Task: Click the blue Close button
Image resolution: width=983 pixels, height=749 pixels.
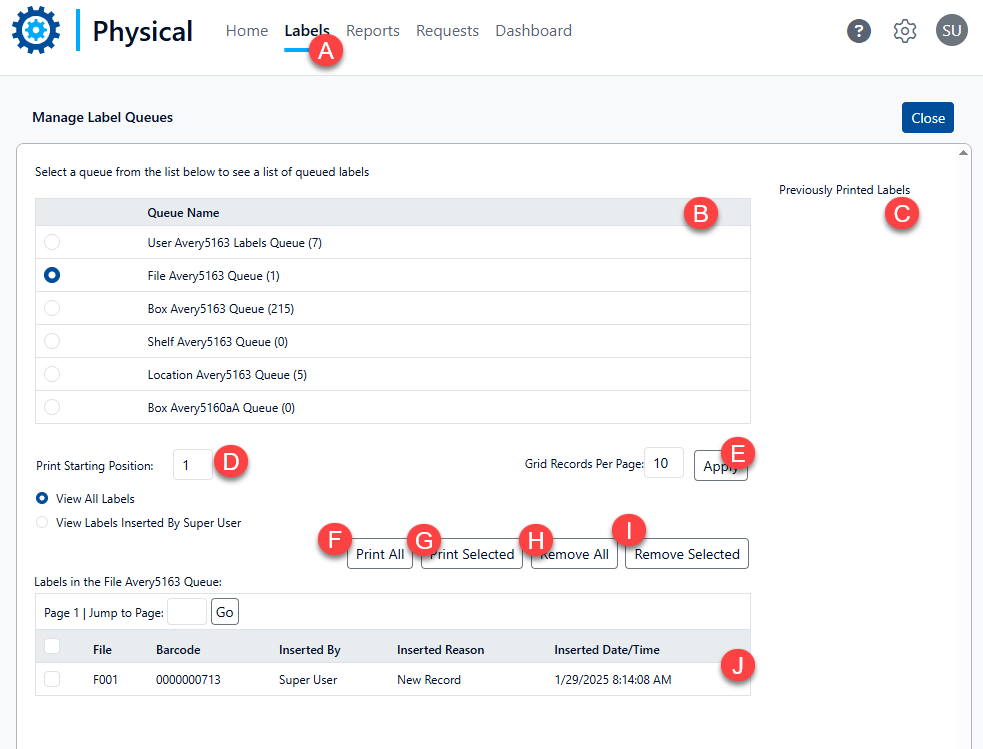Action: pyautogui.click(x=927, y=118)
